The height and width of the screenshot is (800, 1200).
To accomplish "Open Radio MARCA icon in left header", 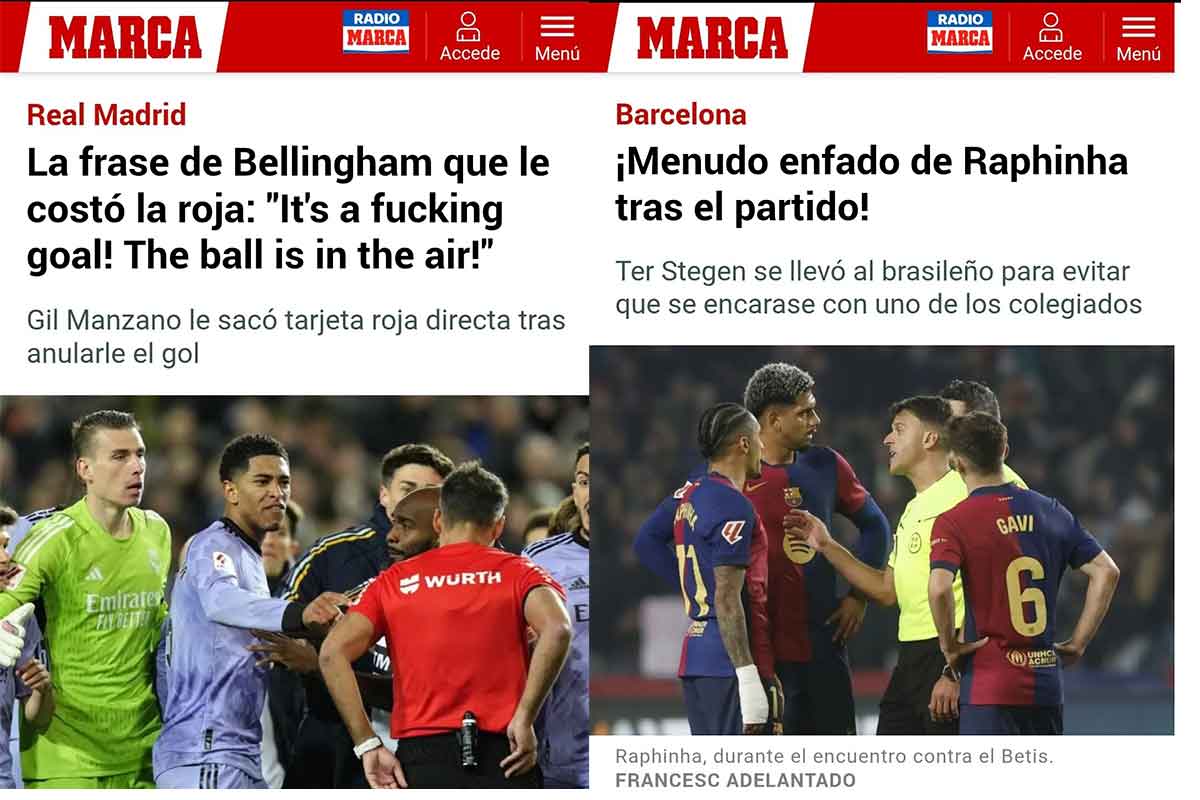I will pyautogui.click(x=376, y=32).
